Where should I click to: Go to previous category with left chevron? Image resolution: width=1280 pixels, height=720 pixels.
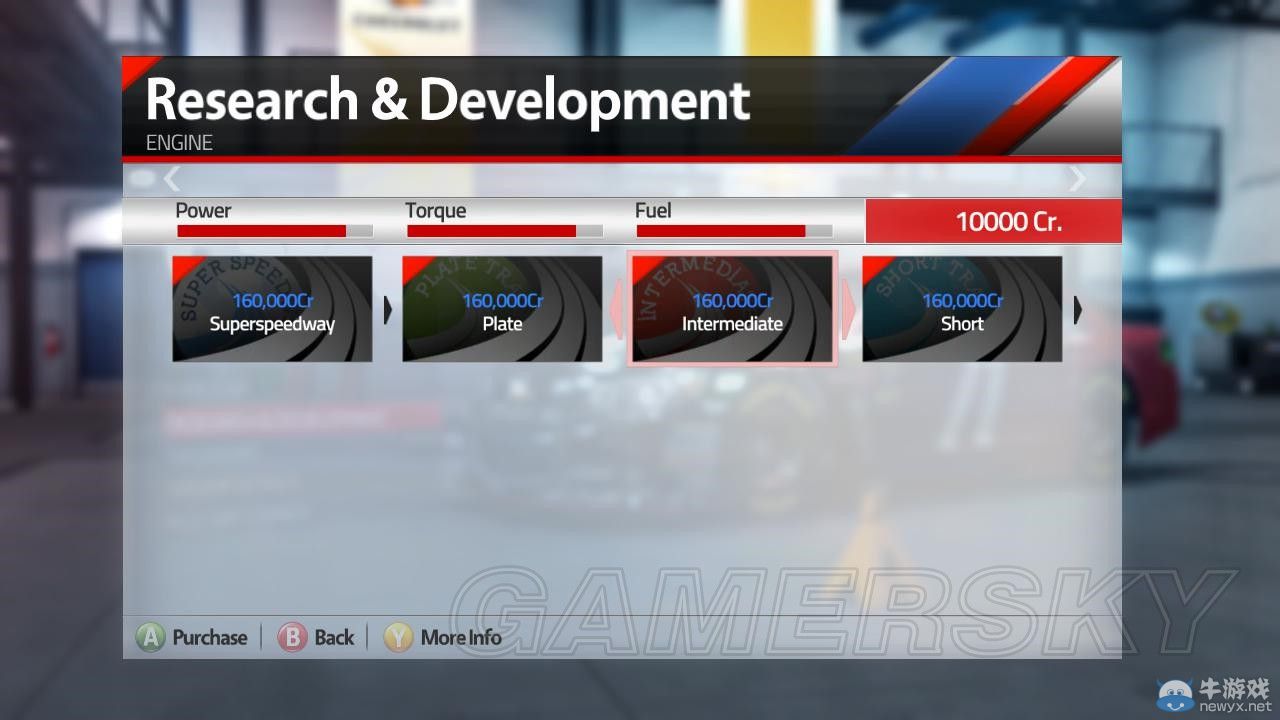[172, 179]
